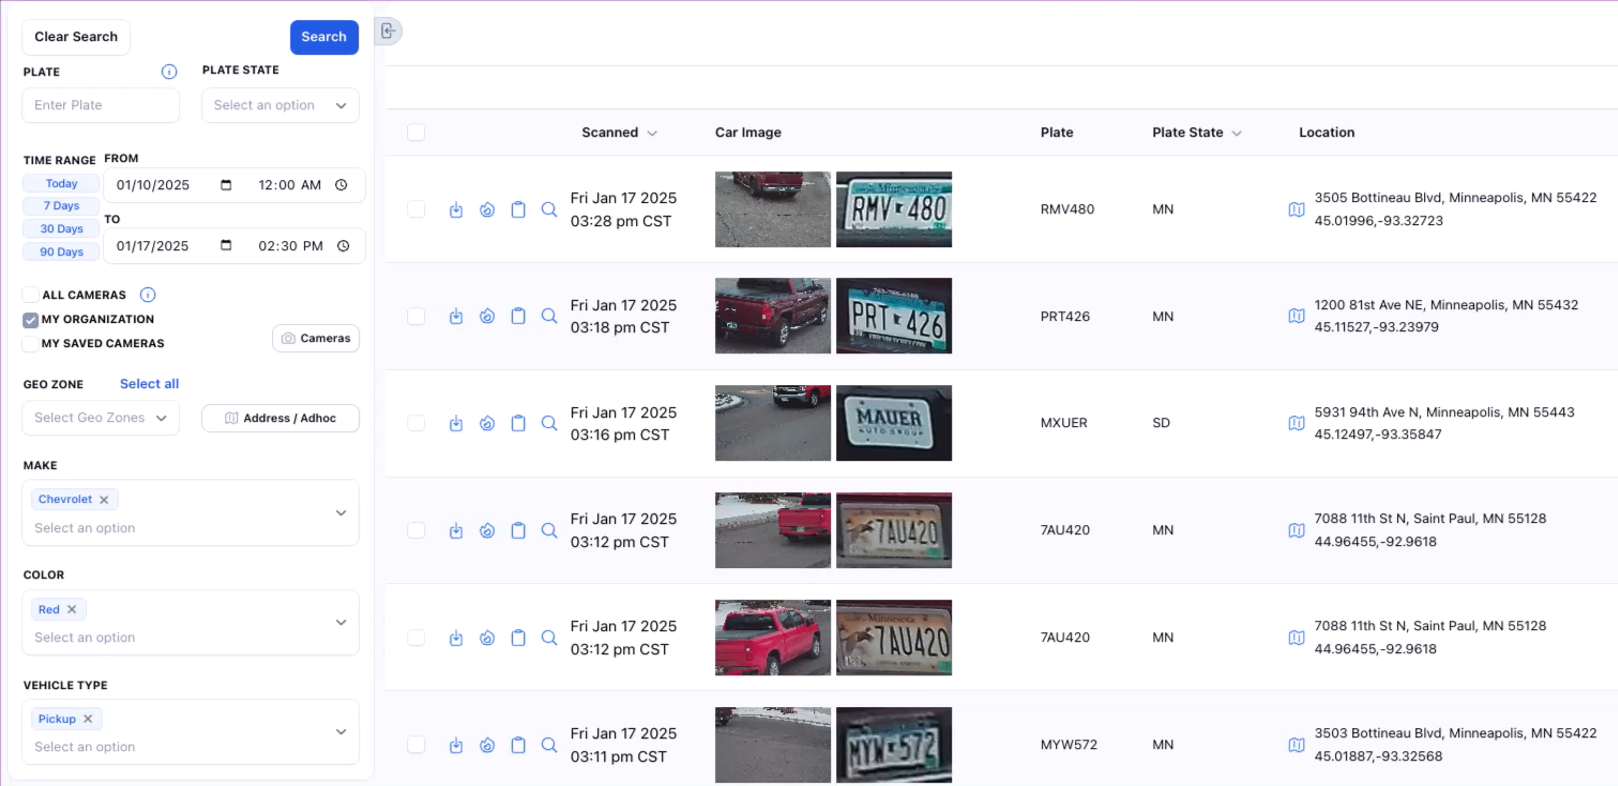1618x786 pixels.
Task: Click into the Enter Plate input field
Action: pyautogui.click(x=101, y=105)
